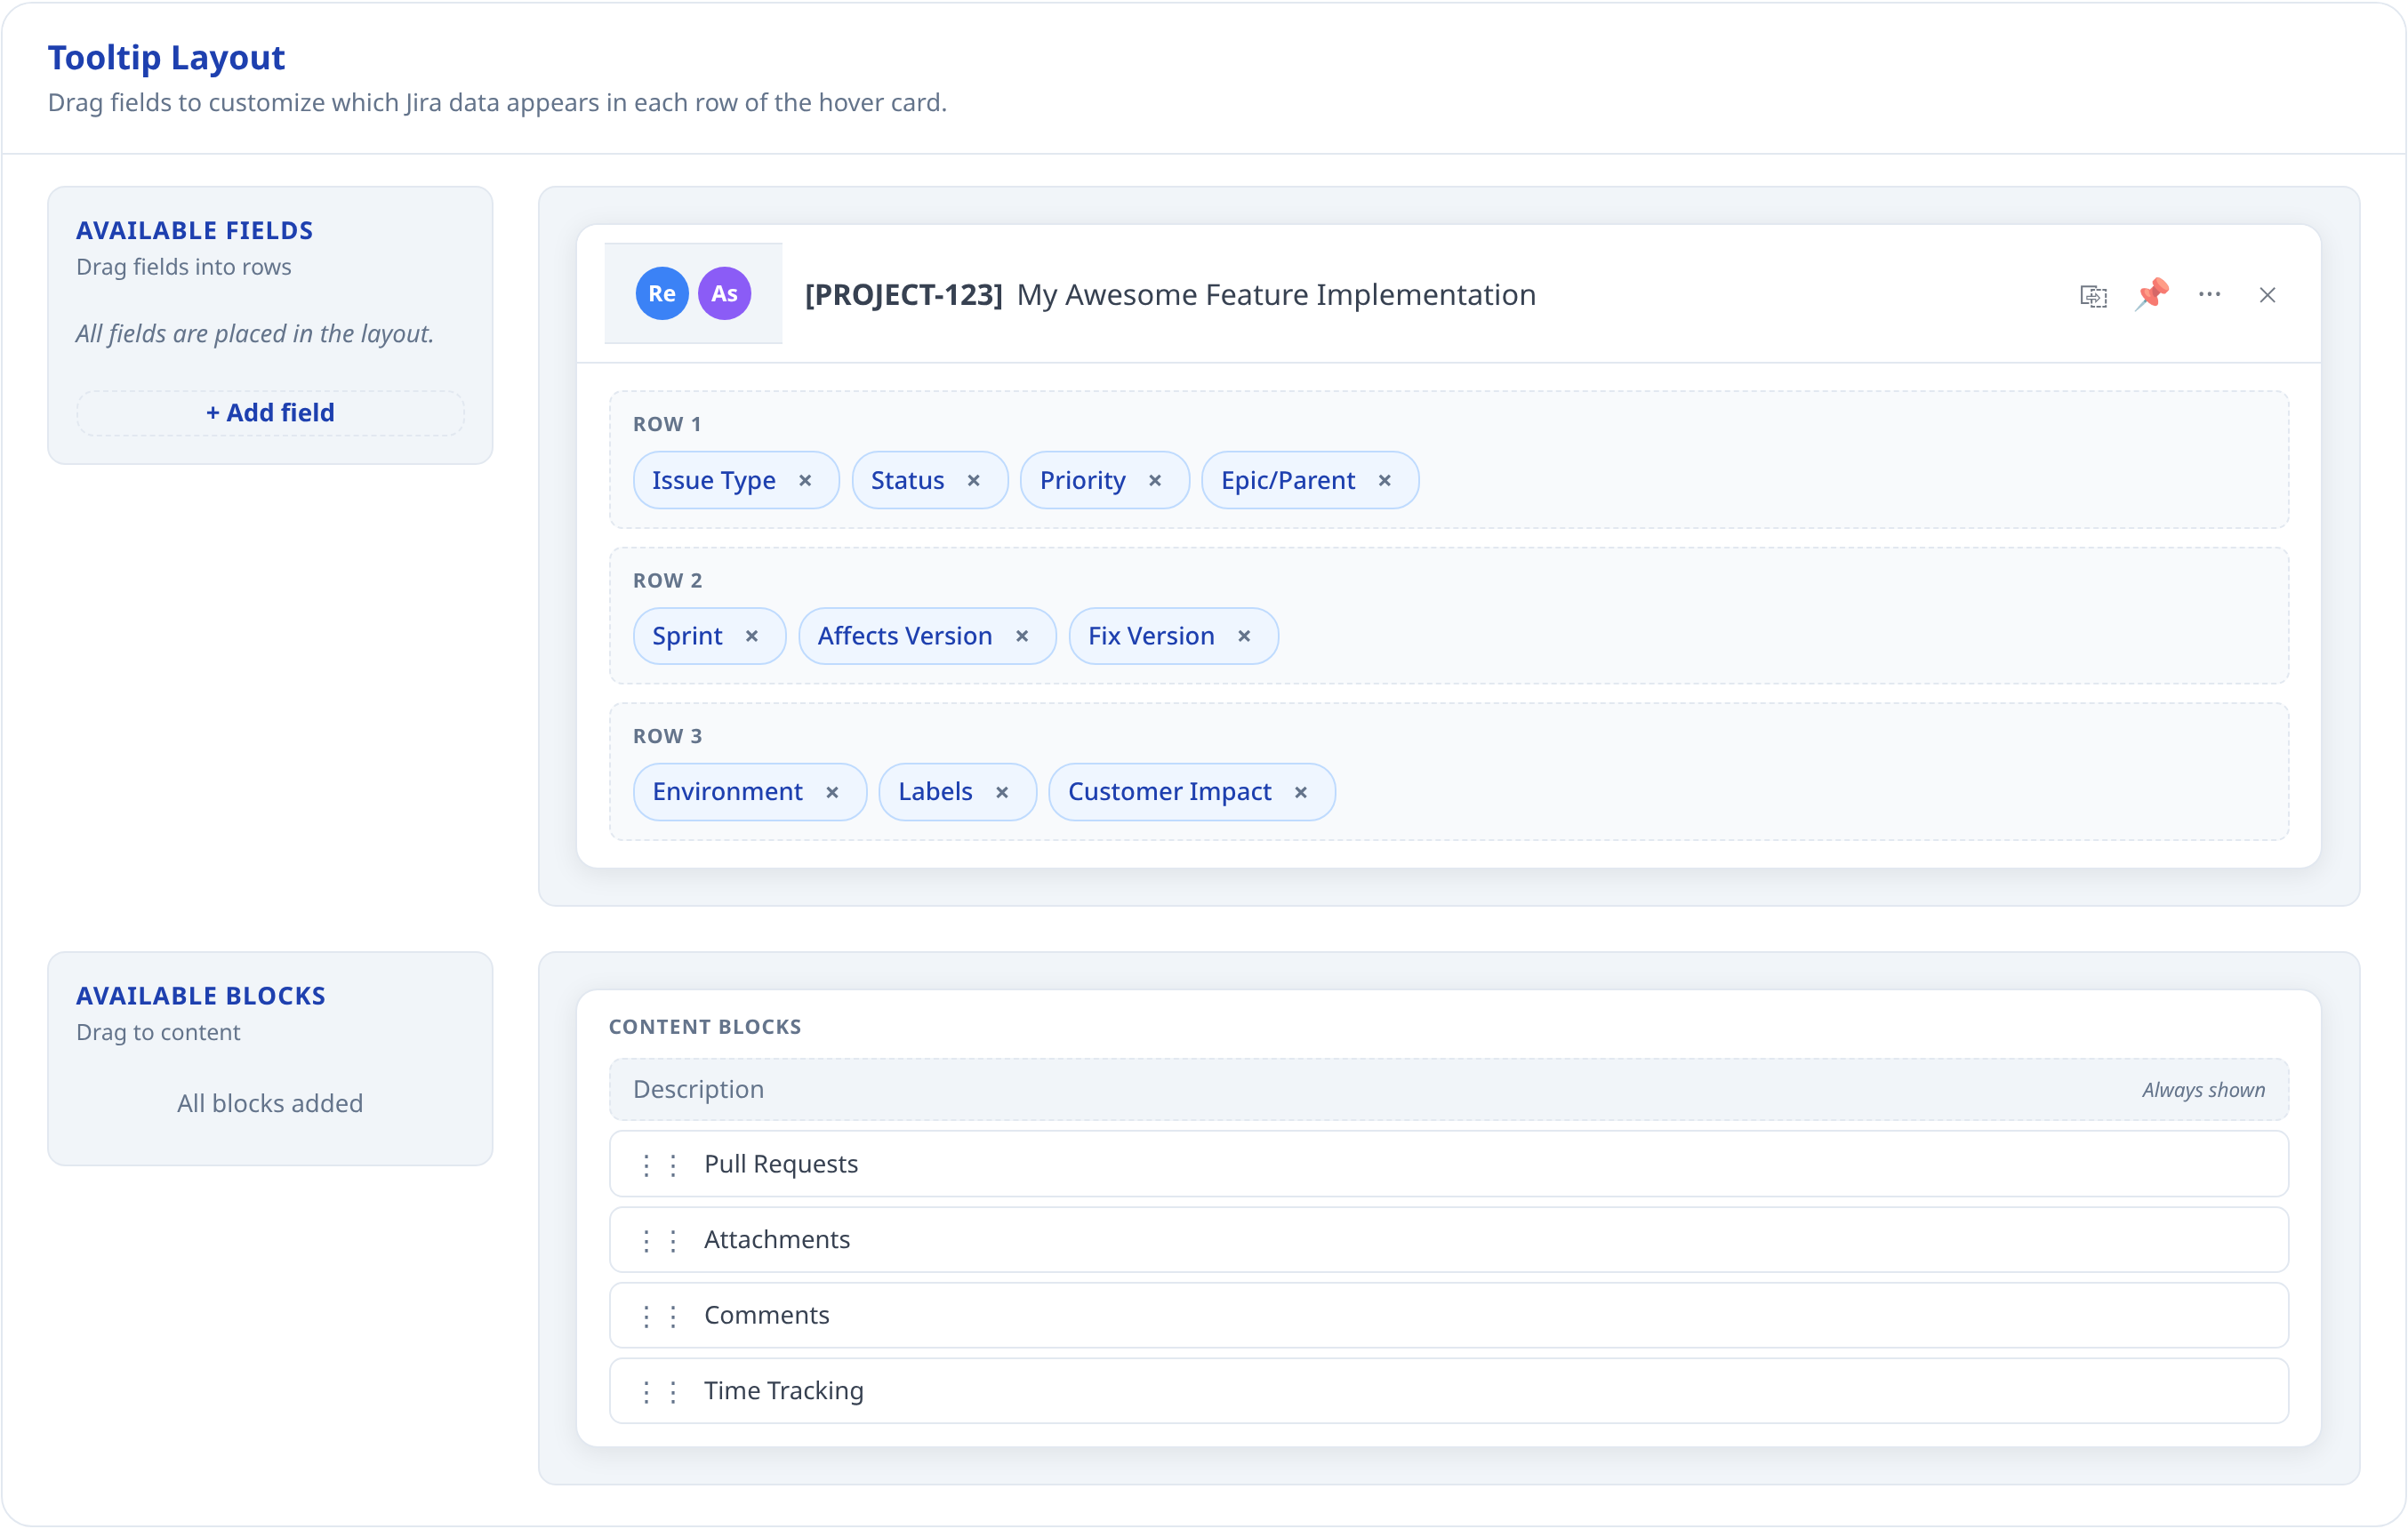Click the drag handle beside Pull Requests
Screen dimensions: 2408x1529
(659, 1164)
